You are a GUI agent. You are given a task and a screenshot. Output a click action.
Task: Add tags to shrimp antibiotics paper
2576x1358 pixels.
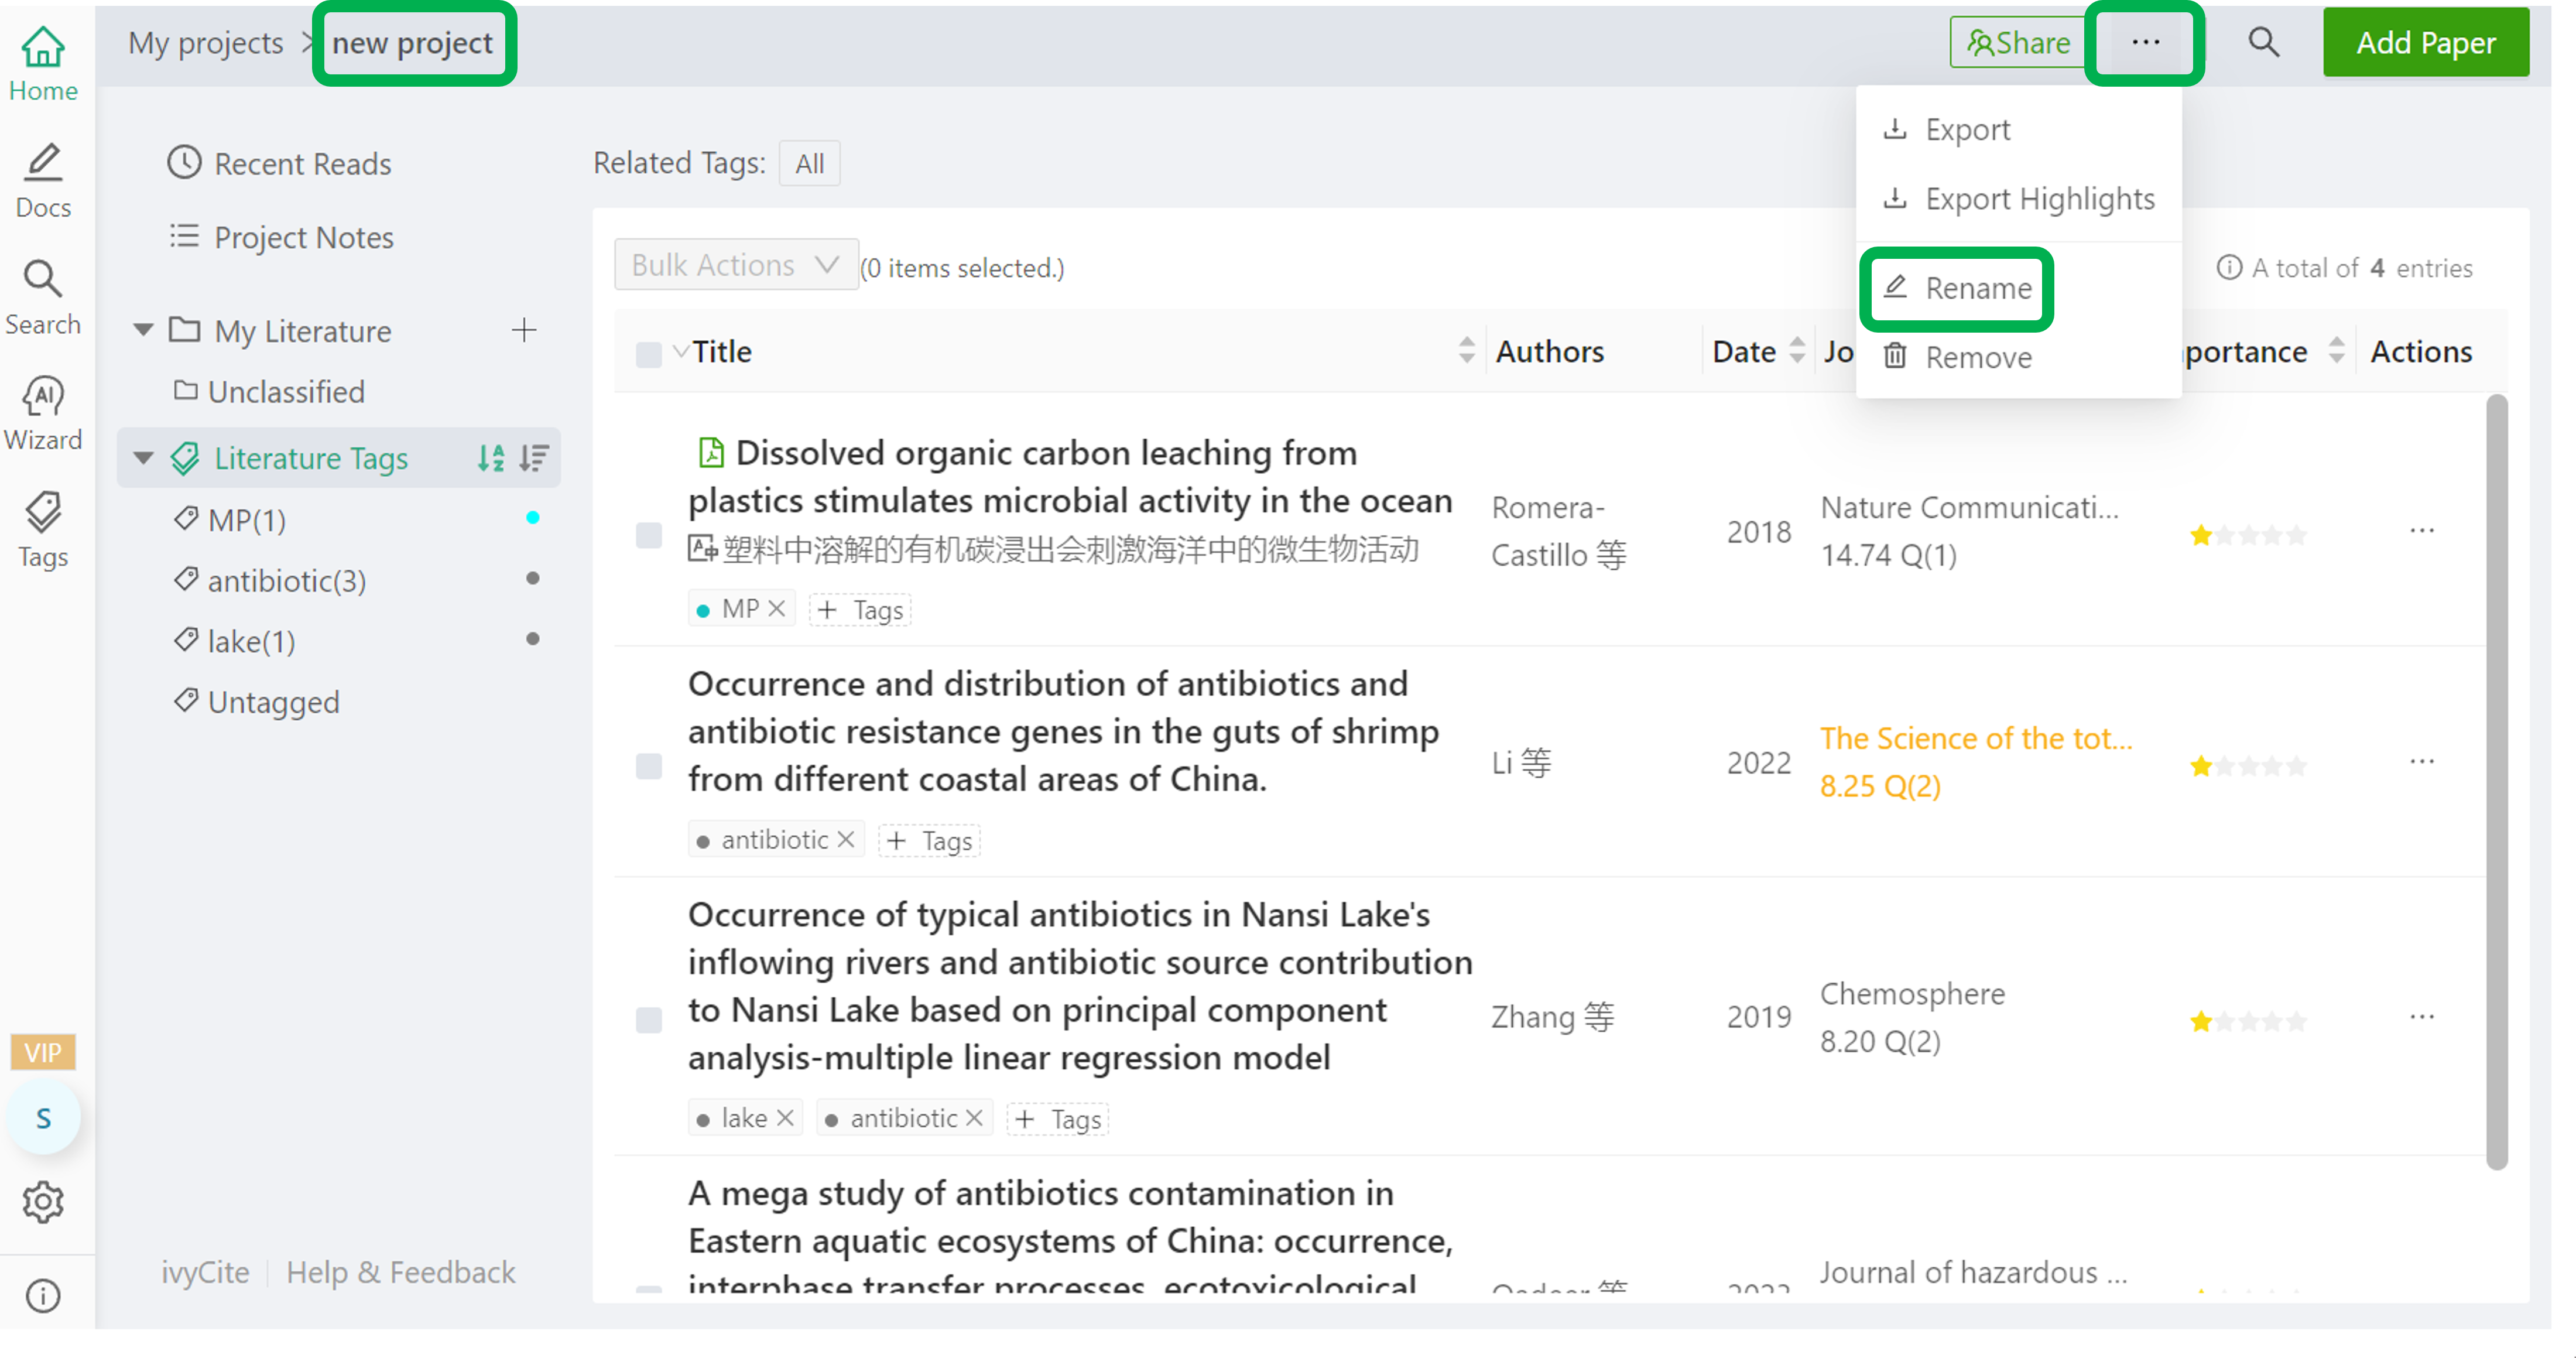coord(929,841)
